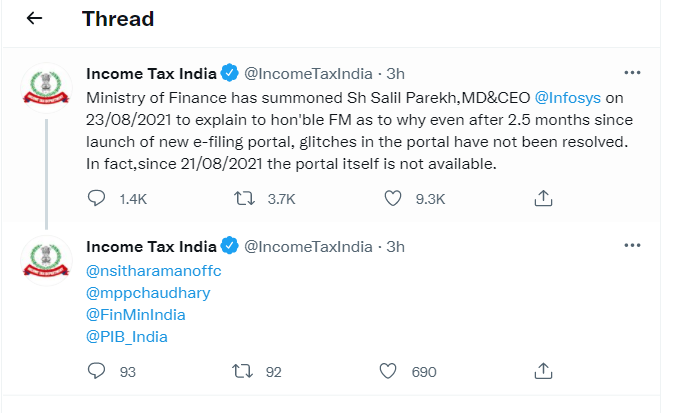Click the Income Tax India avatar on second tweet
The width and height of the screenshot is (683, 413).
pos(45,262)
